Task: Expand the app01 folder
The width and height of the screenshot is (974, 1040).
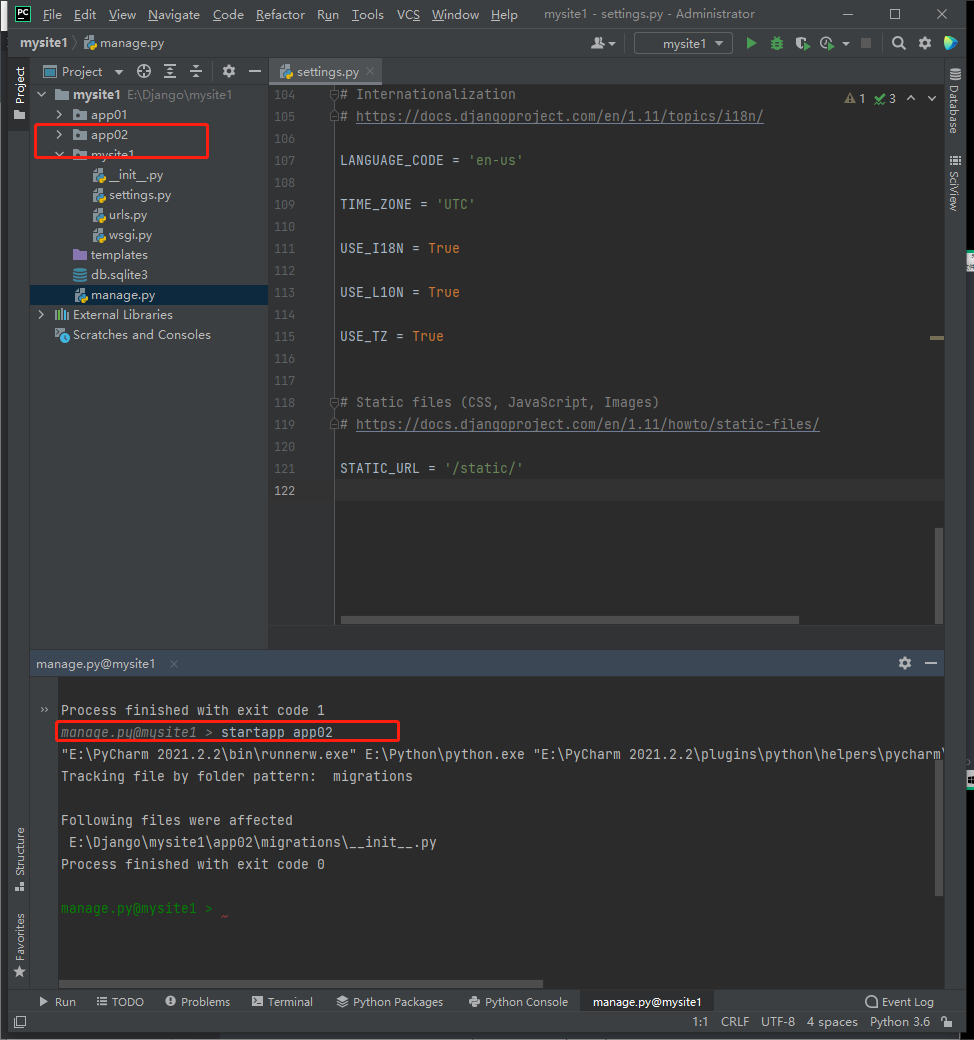Action: (59, 115)
